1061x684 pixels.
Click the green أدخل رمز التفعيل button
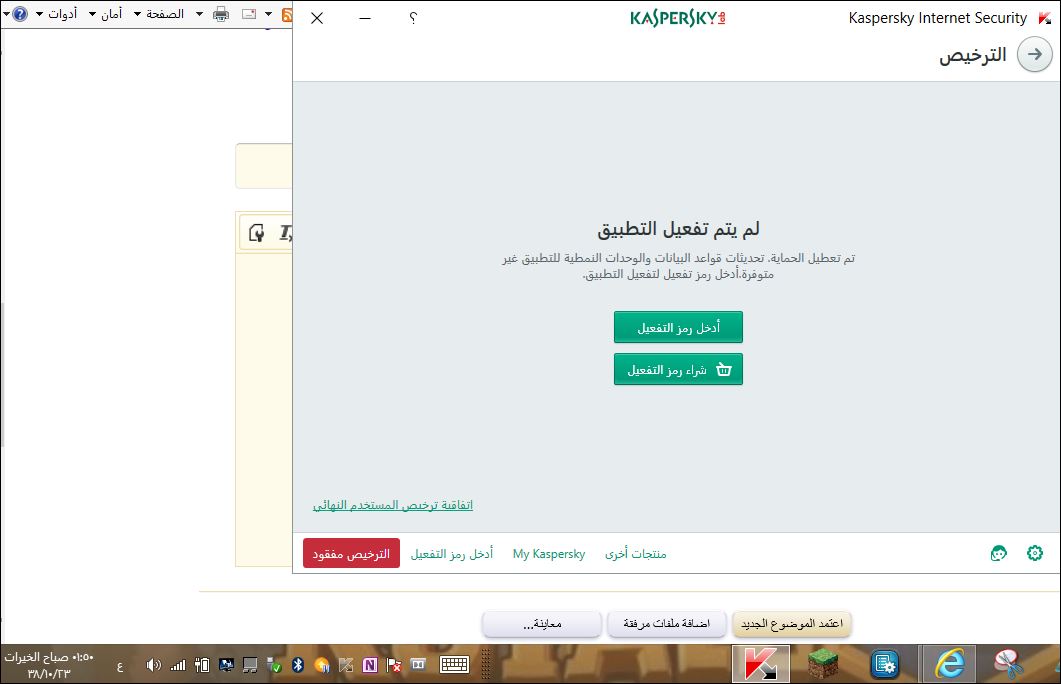pos(678,327)
